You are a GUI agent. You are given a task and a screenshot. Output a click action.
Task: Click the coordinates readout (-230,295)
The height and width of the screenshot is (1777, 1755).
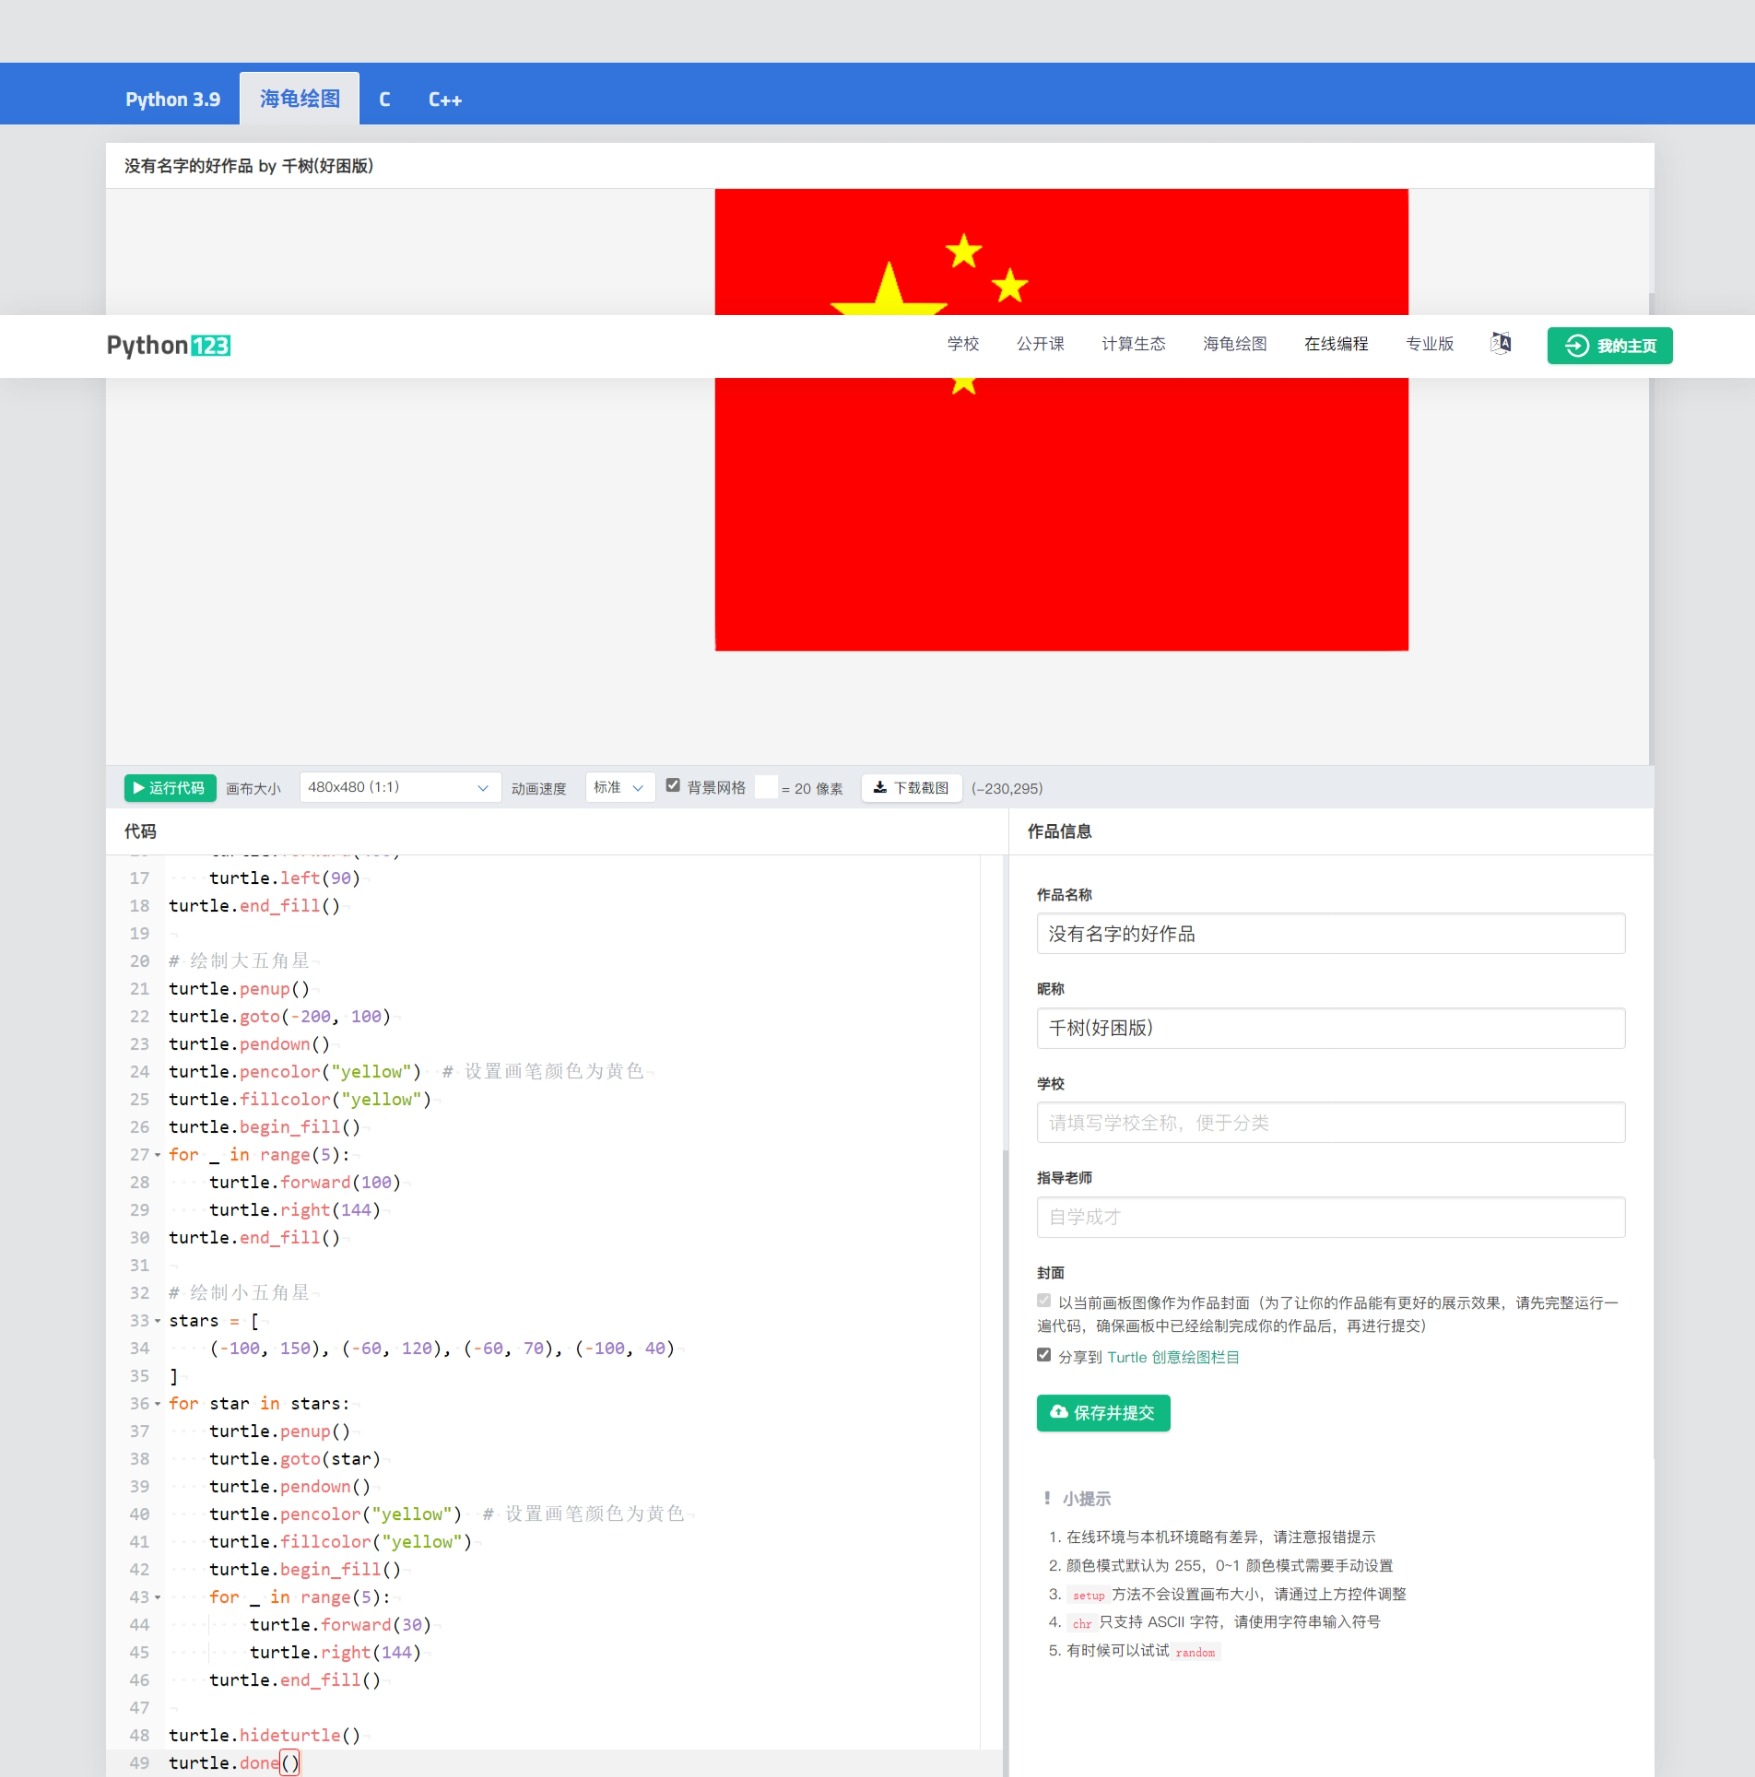pyautogui.click(x=1007, y=789)
